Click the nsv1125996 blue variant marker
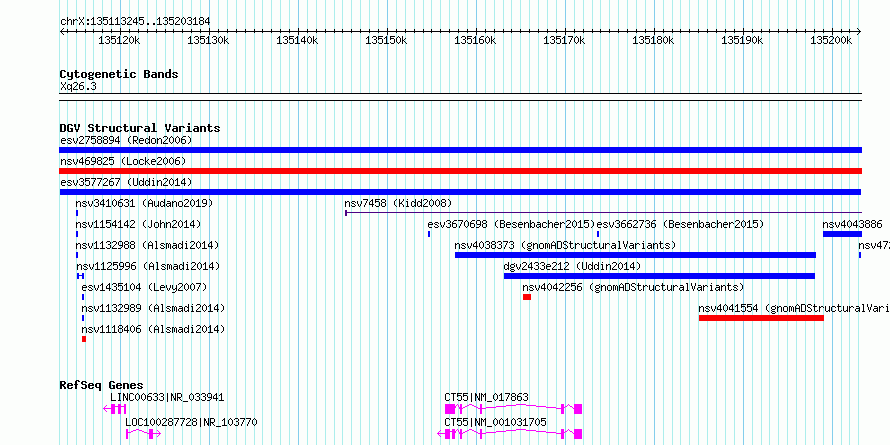The width and height of the screenshot is (890, 445). 80,276
